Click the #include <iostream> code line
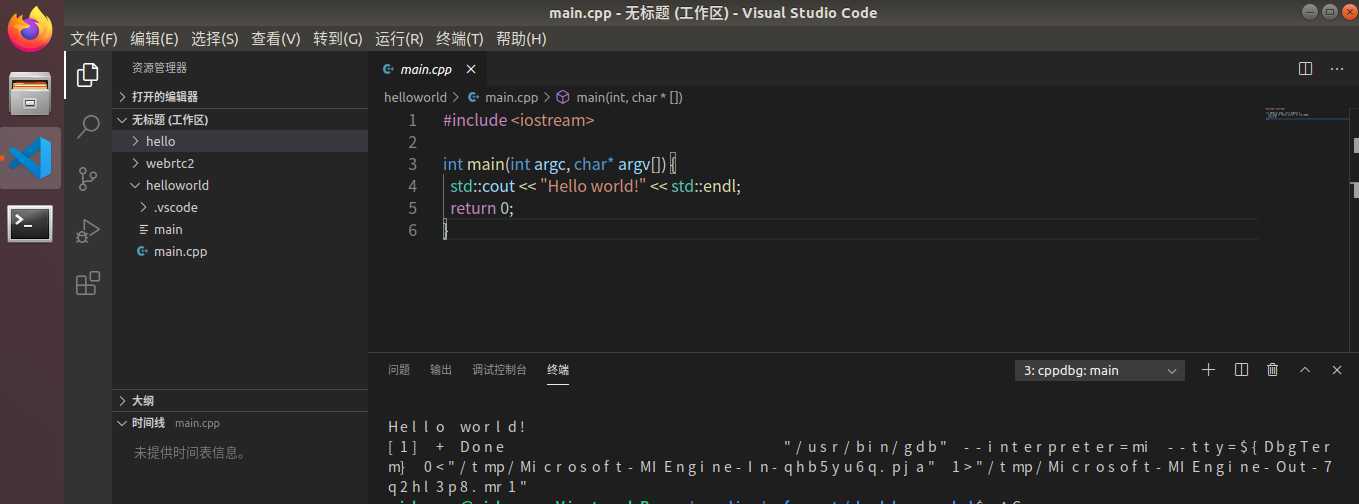Viewport: 1359px width, 504px height. click(519, 120)
